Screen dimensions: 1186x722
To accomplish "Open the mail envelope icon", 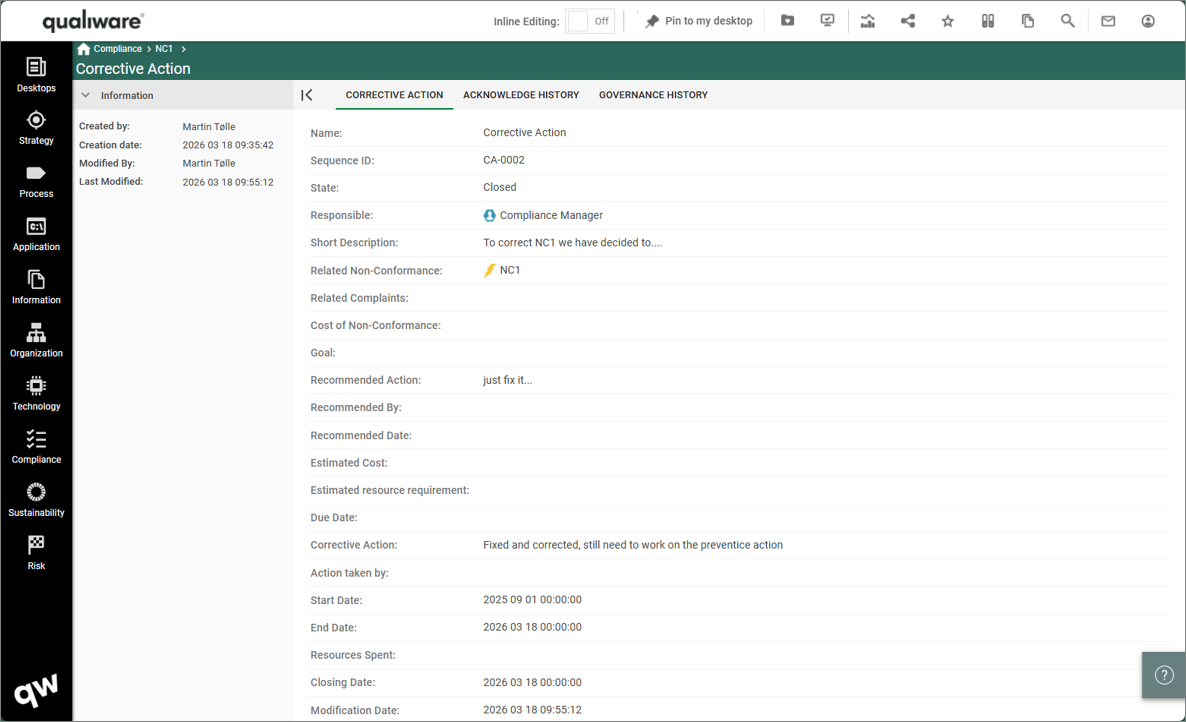I will 1108,21.
